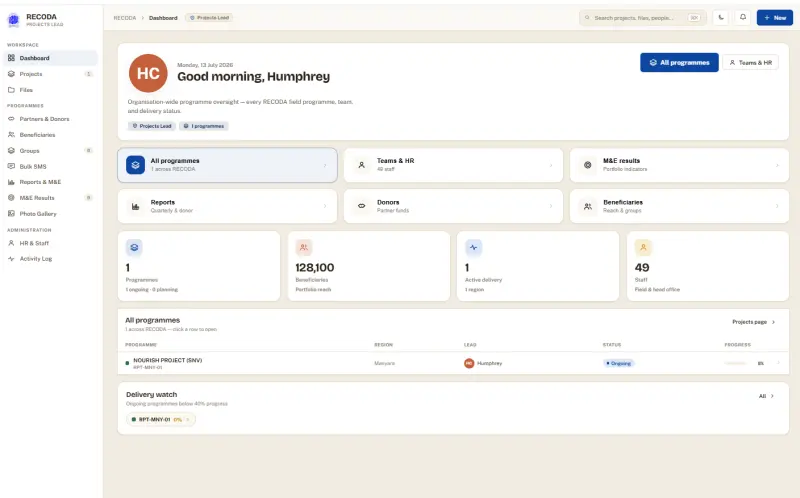Click the Manyara region cell
Viewport: 800px width, 498px height.
384,363
